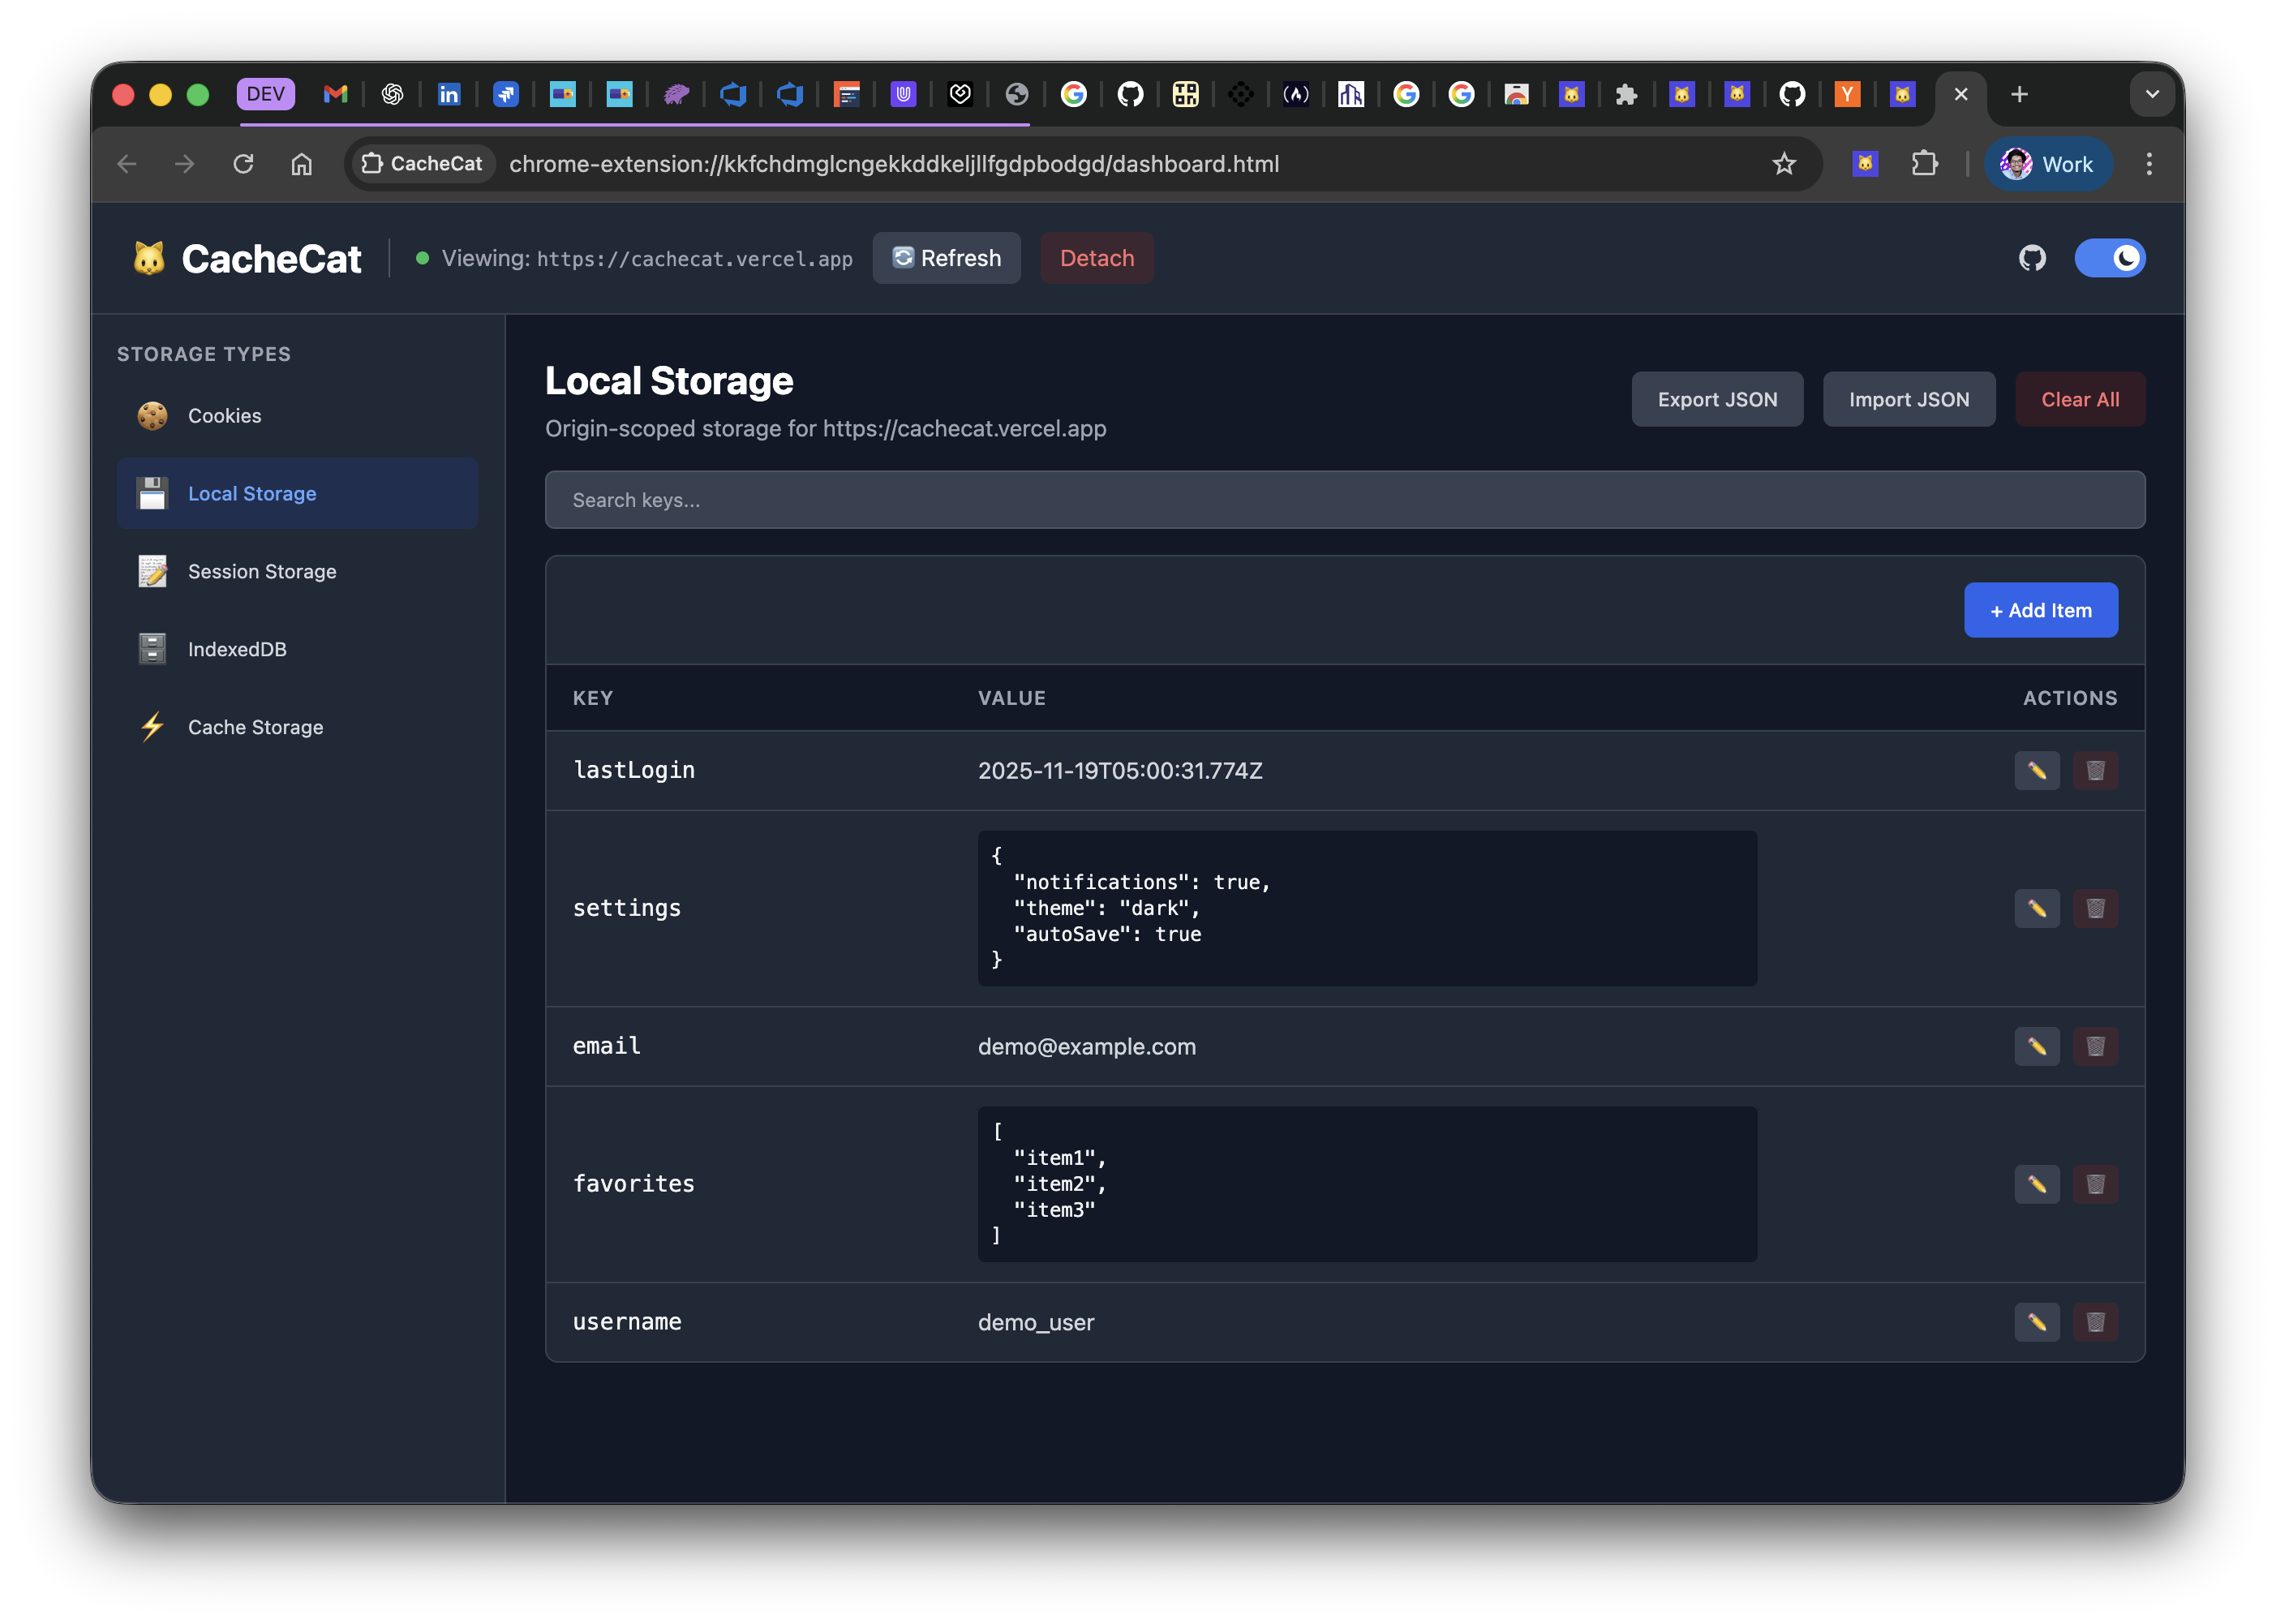Click the IndexedDB drive icon

[152, 648]
